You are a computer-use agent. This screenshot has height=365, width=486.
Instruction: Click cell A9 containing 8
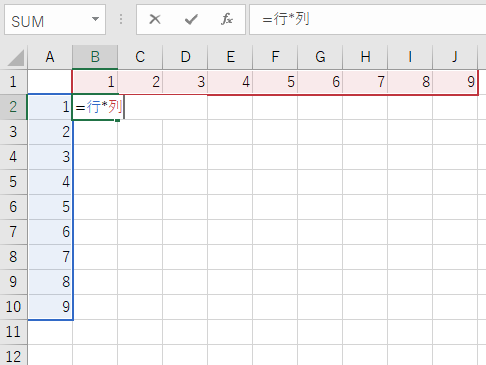coord(50,282)
